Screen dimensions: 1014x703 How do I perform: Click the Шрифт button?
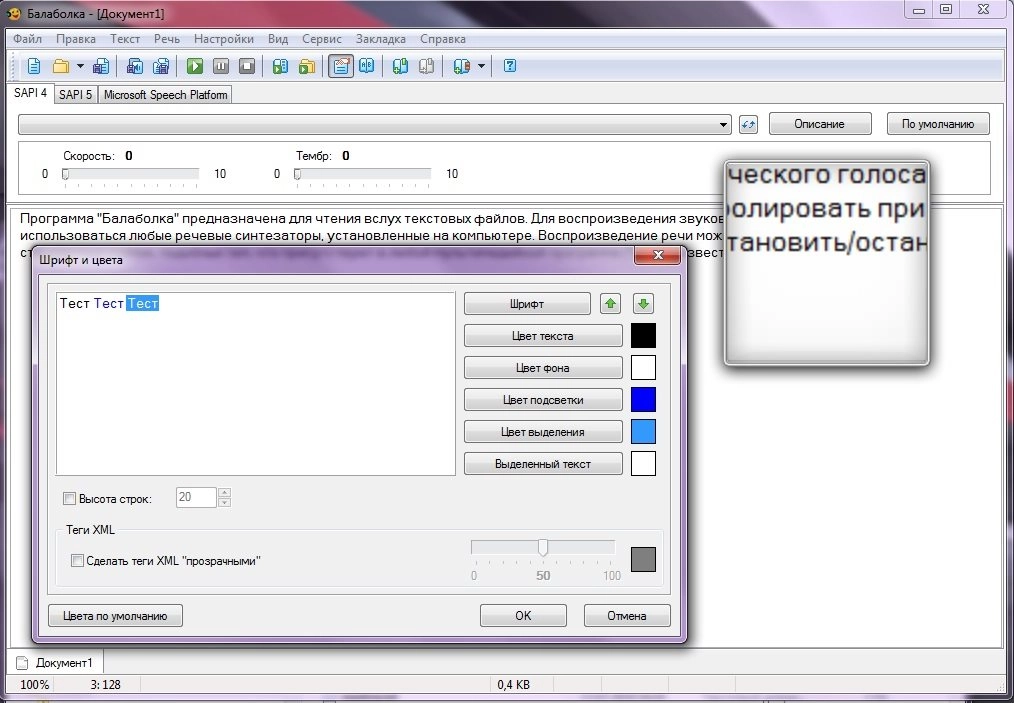coord(527,303)
